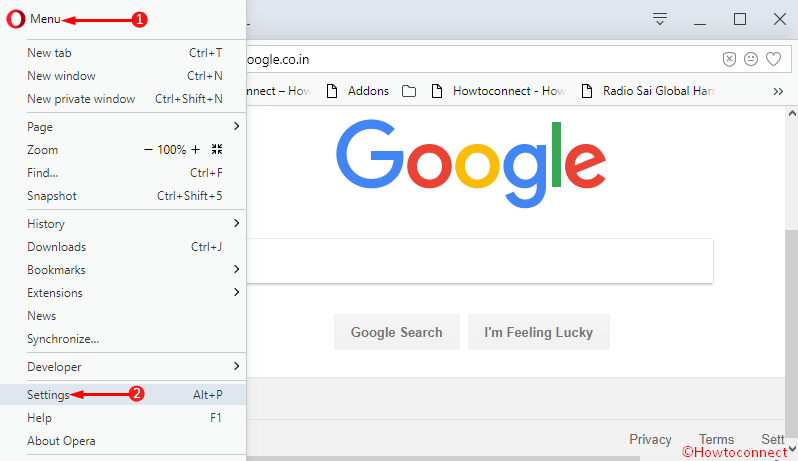Close the Opera window
This screenshot has width=798, height=461.
(780, 19)
